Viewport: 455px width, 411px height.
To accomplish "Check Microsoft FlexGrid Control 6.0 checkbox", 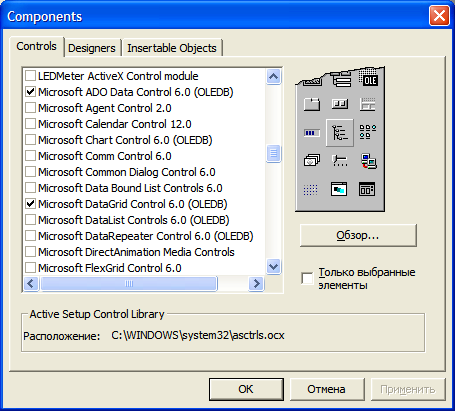I will 31,268.
